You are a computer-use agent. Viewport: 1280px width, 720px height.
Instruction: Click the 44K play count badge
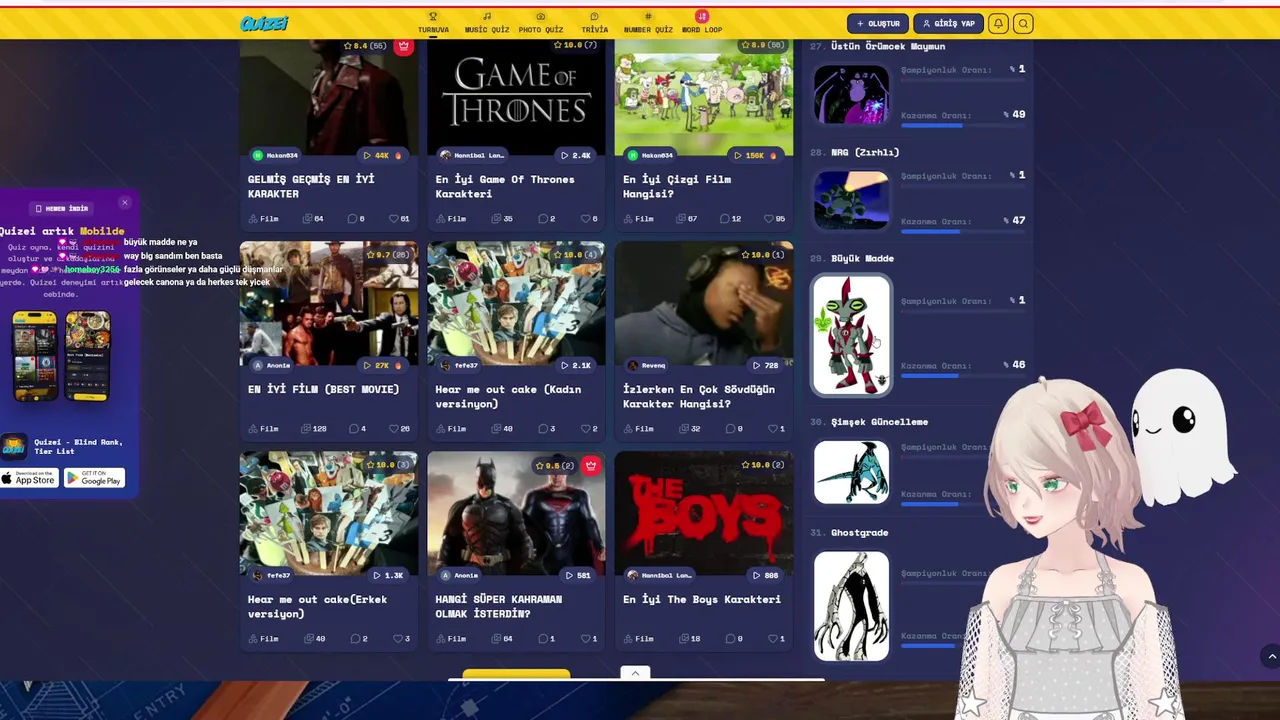tap(383, 155)
